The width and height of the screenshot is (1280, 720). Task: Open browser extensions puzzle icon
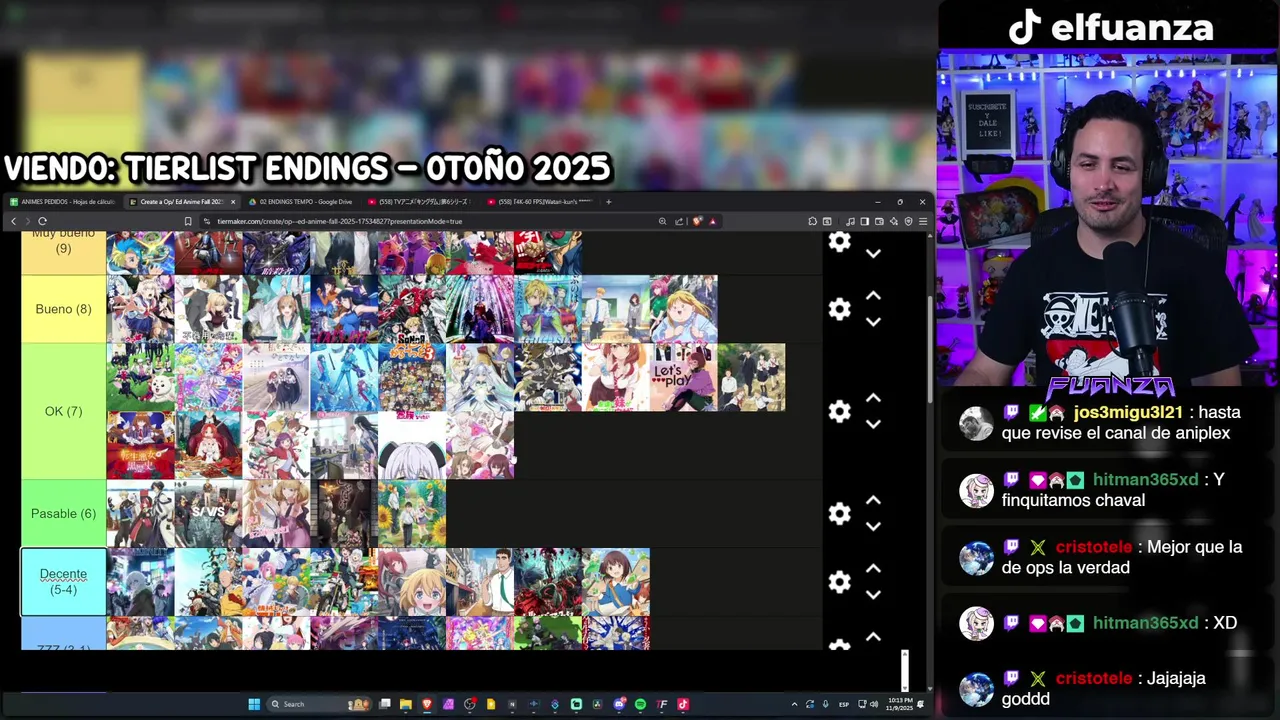point(812,221)
